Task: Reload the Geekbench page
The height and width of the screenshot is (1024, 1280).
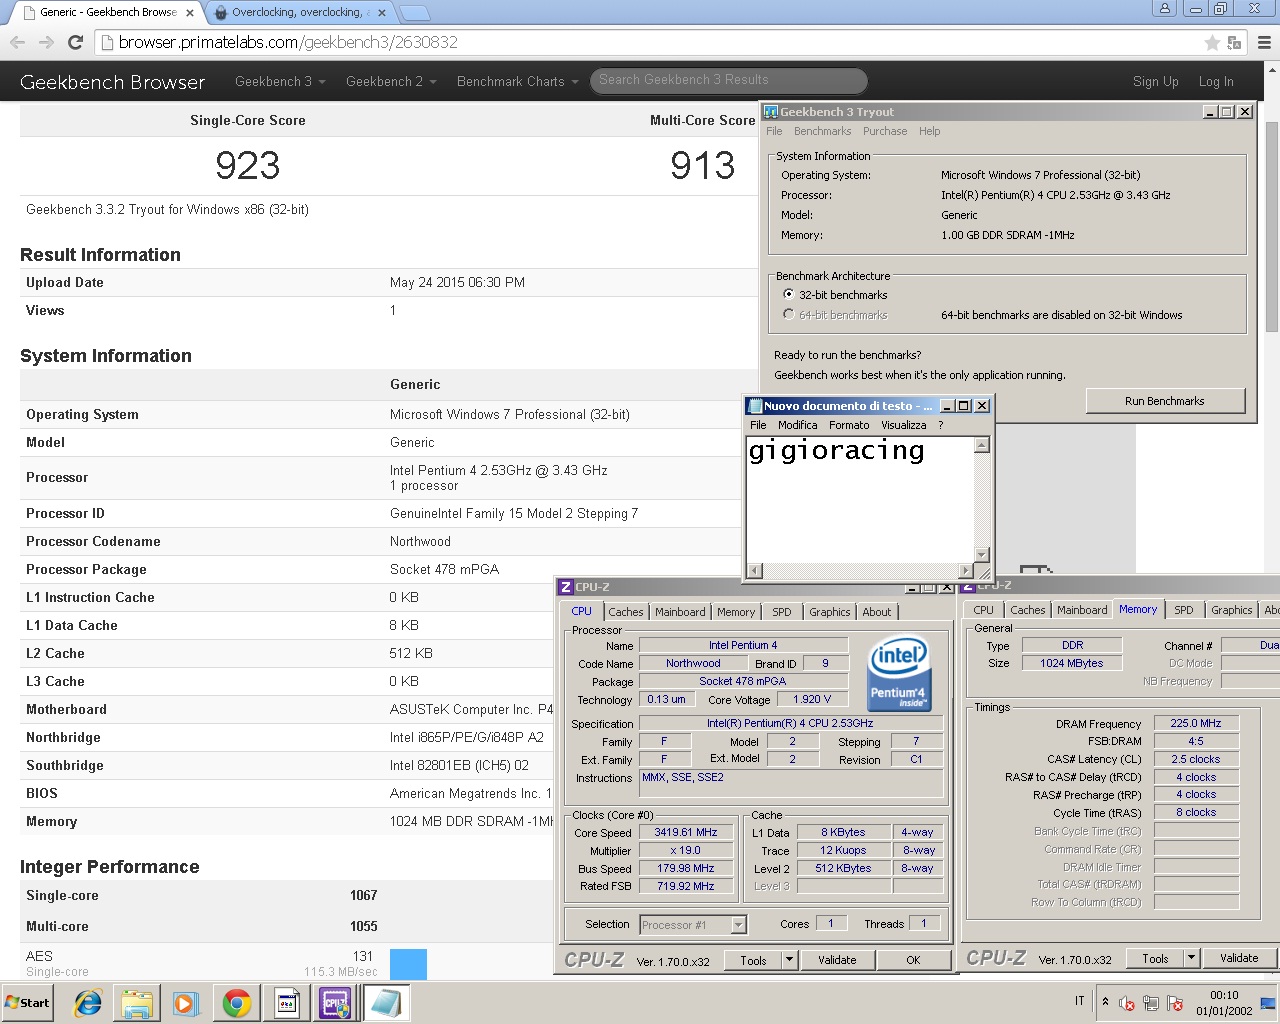Action: [75, 42]
